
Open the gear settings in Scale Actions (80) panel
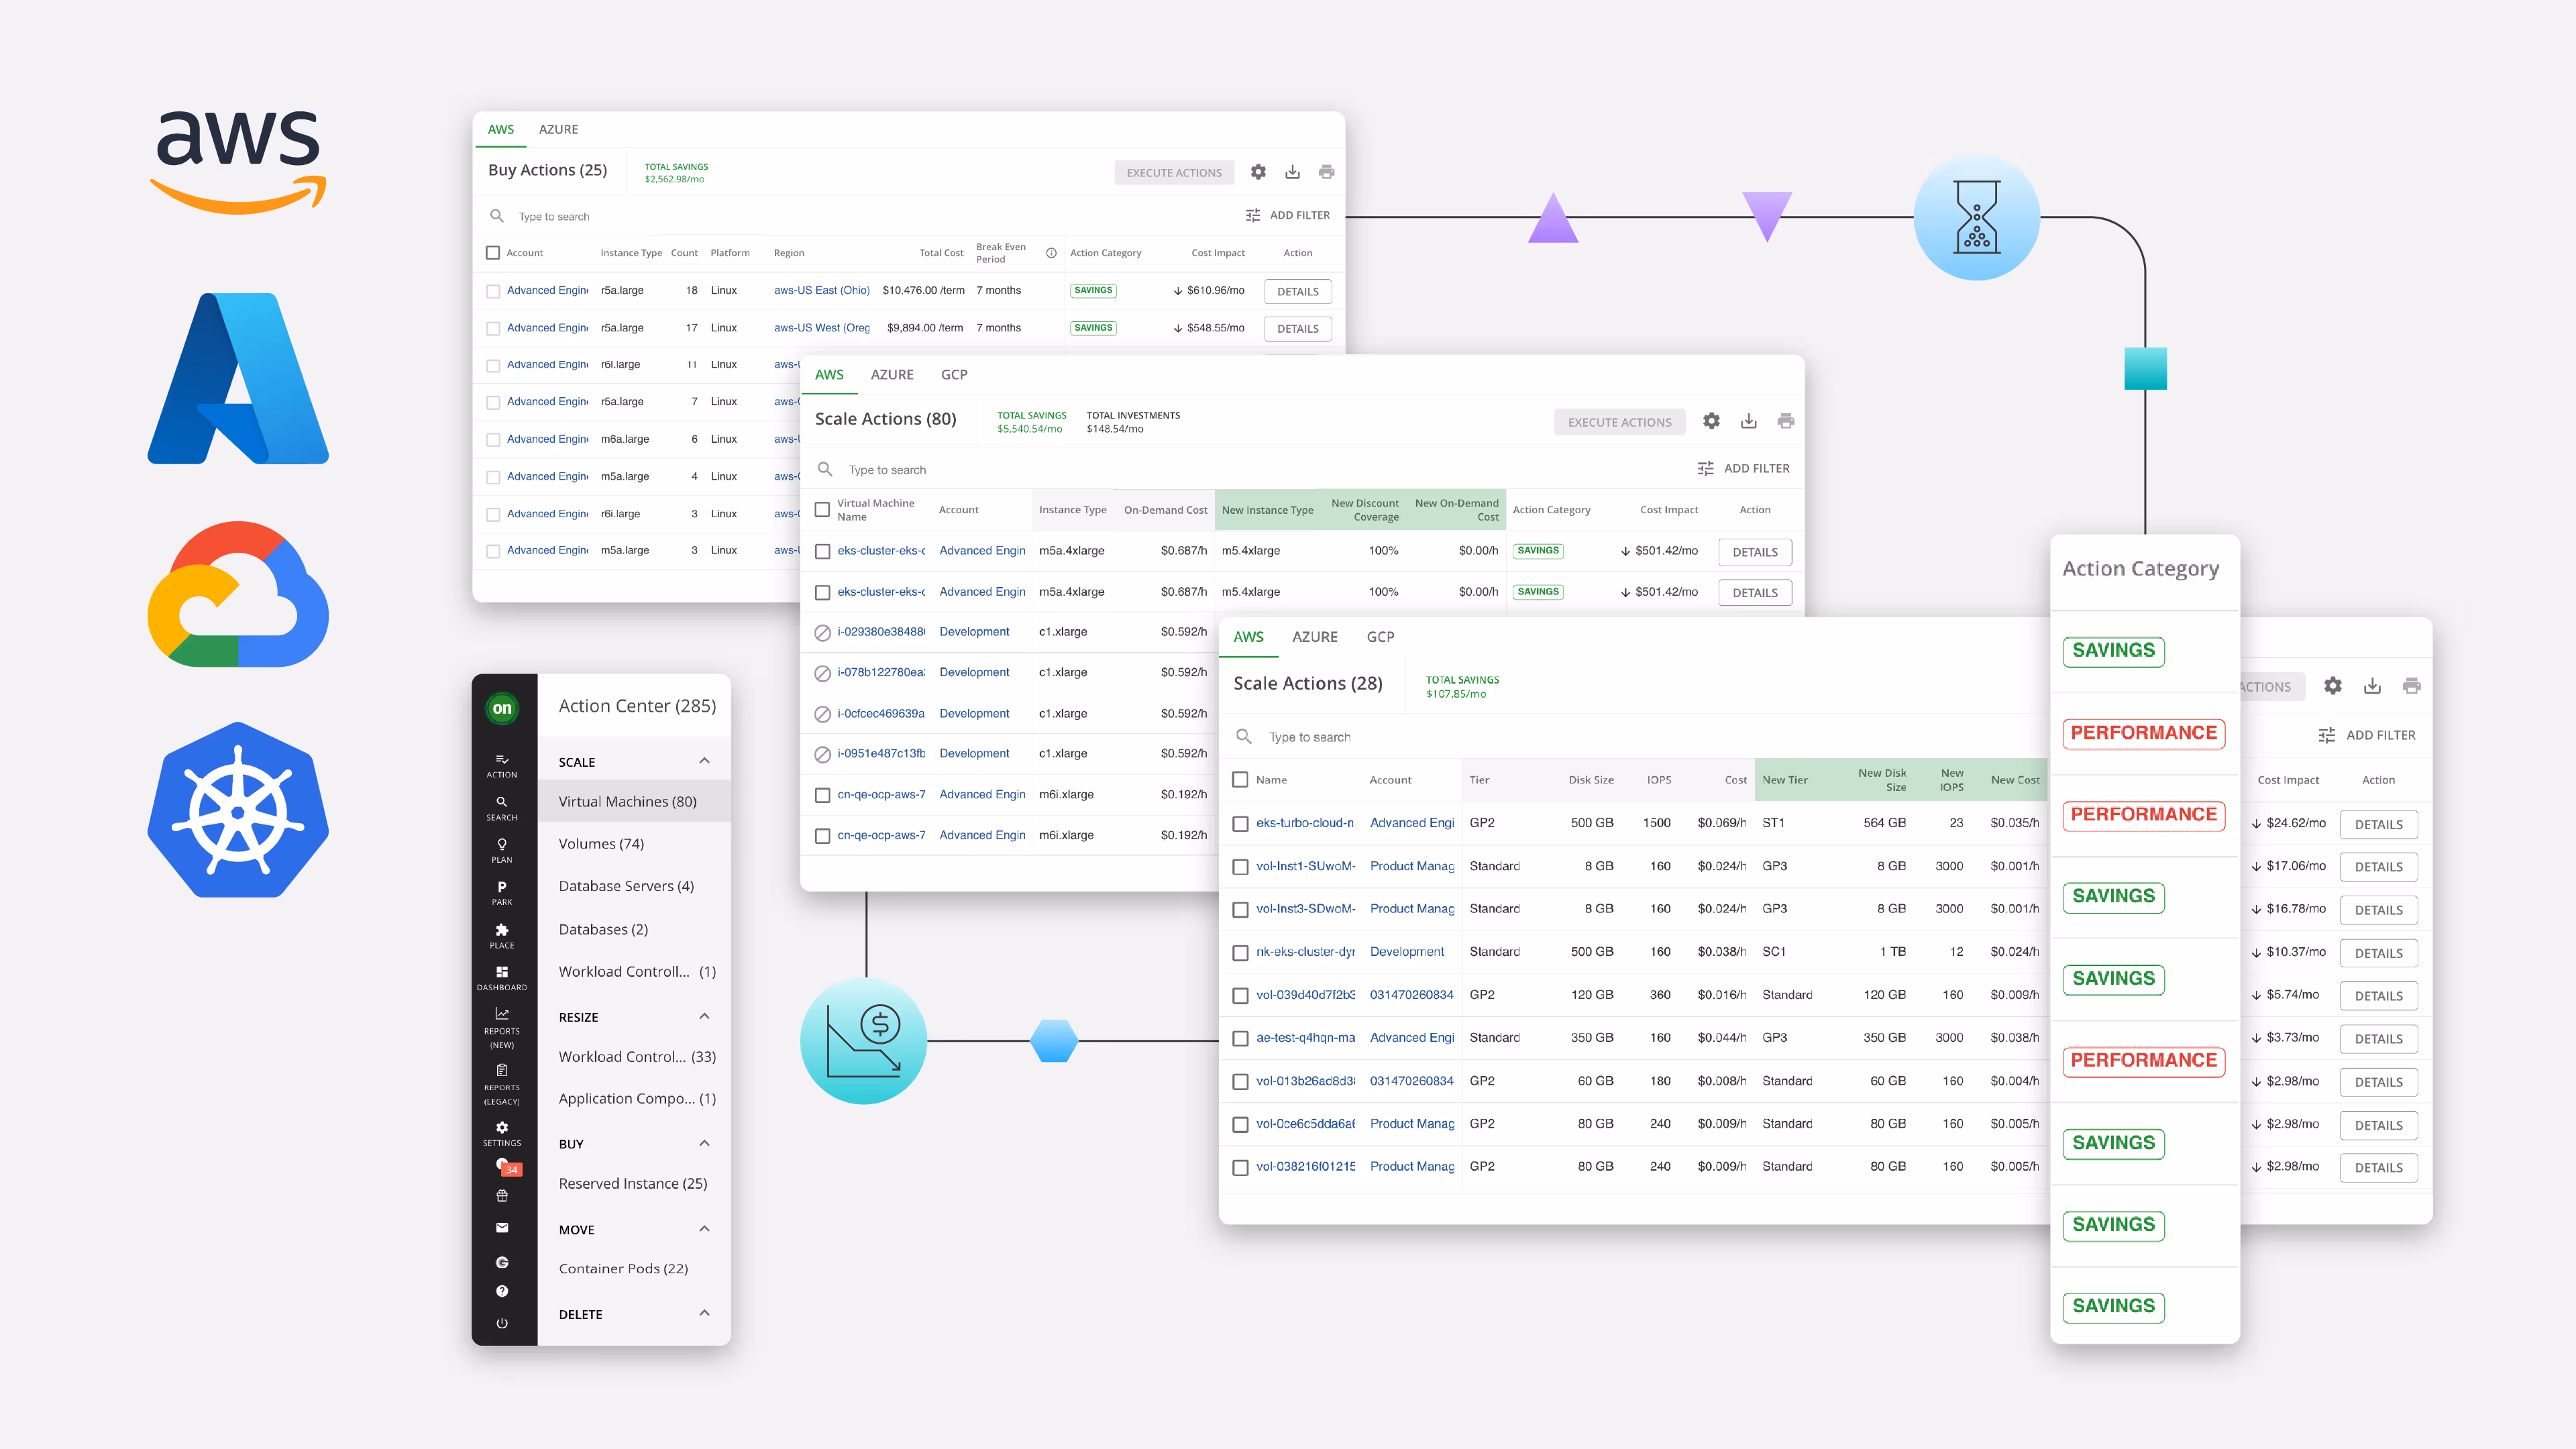[x=1711, y=421]
